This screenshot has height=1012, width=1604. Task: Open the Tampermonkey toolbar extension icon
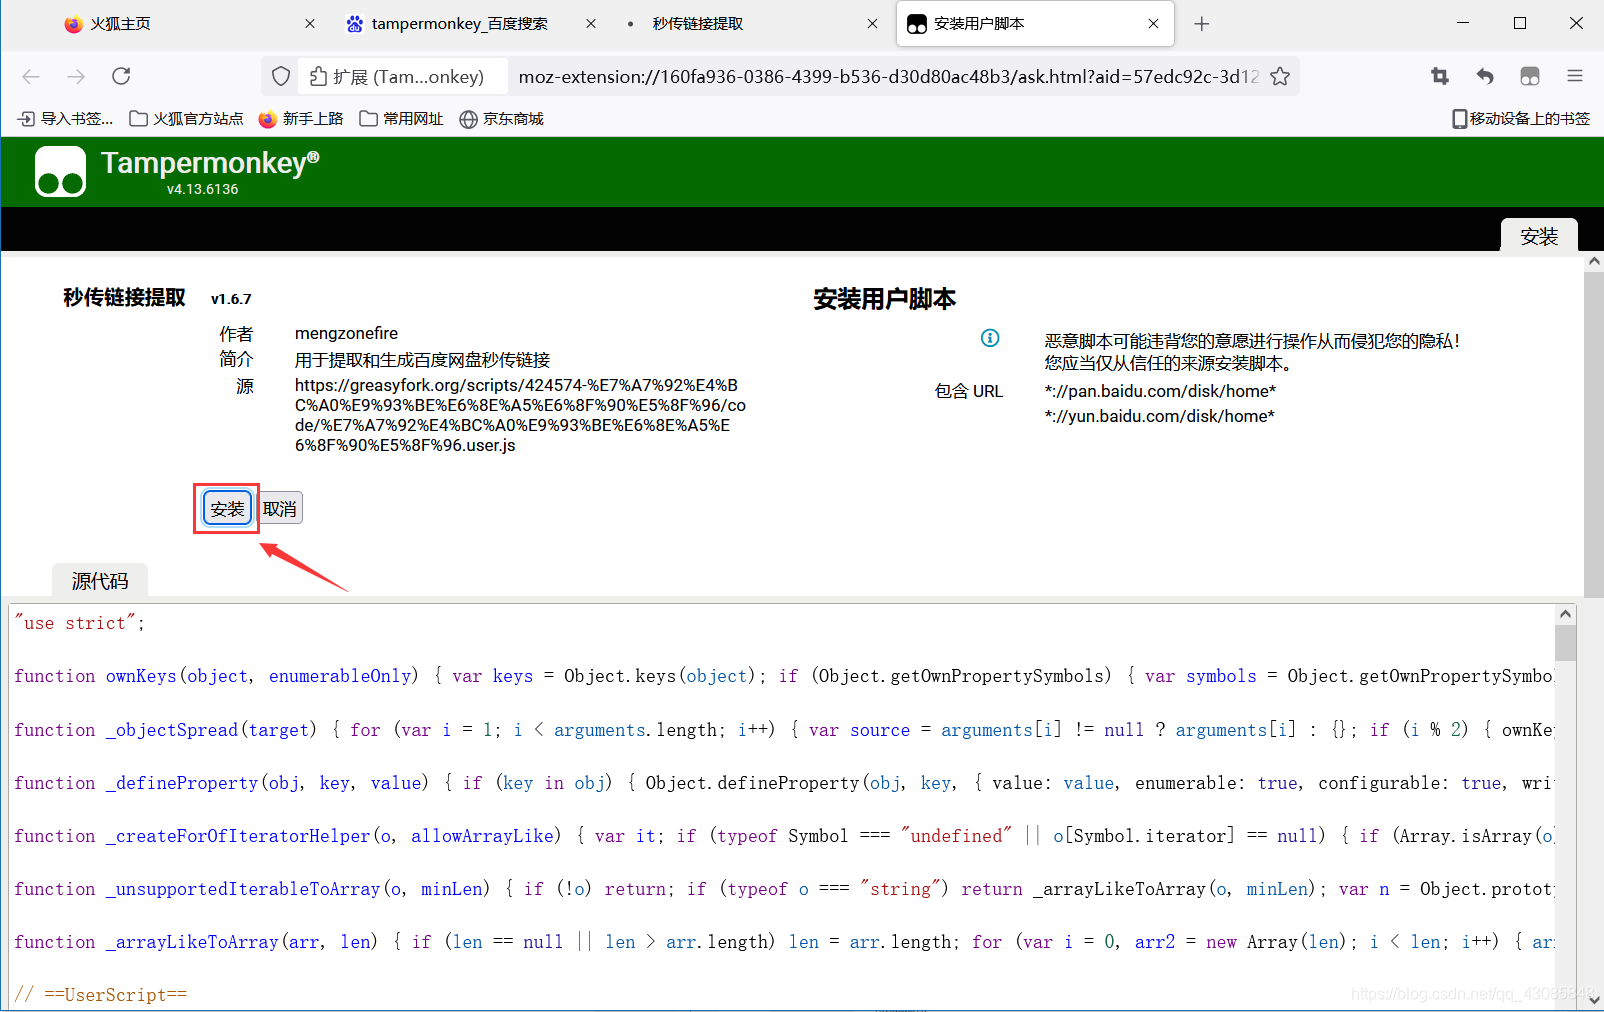[x=1530, y=76]
